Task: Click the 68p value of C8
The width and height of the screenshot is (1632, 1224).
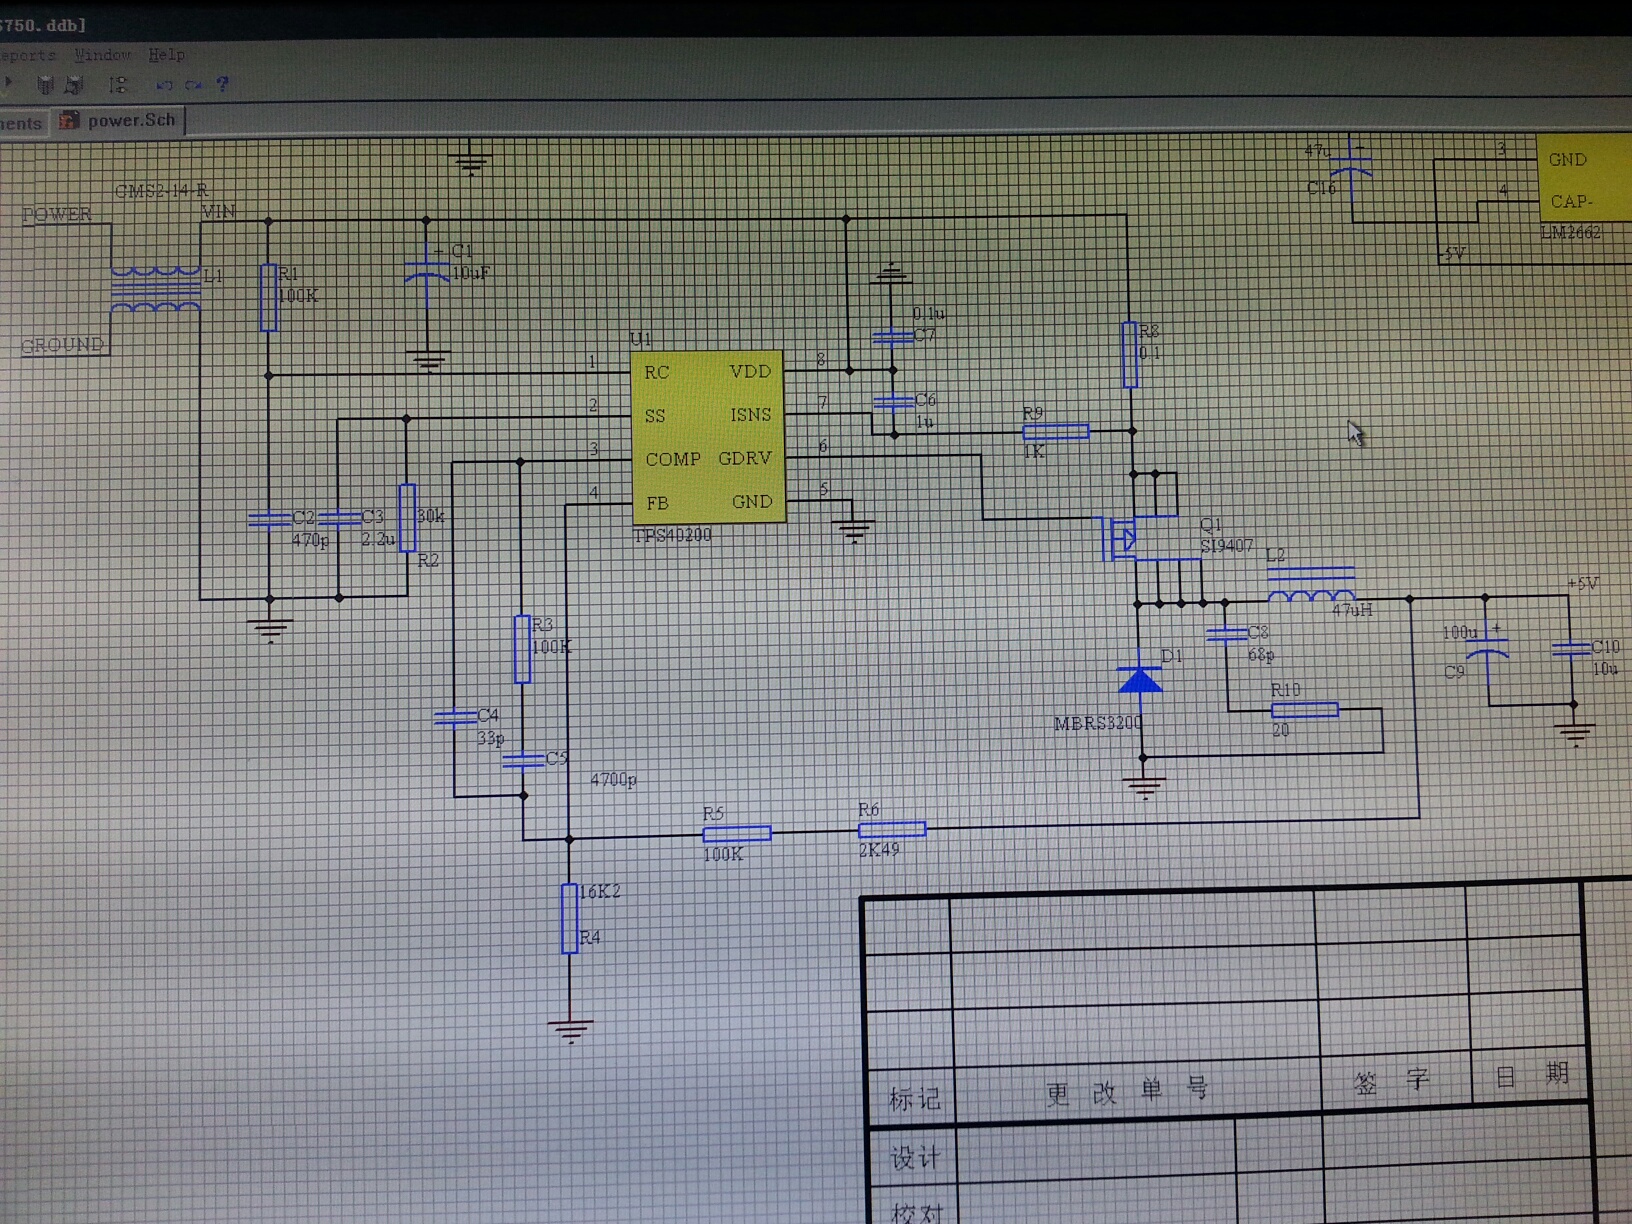Action: click(x=1261, y=655)
